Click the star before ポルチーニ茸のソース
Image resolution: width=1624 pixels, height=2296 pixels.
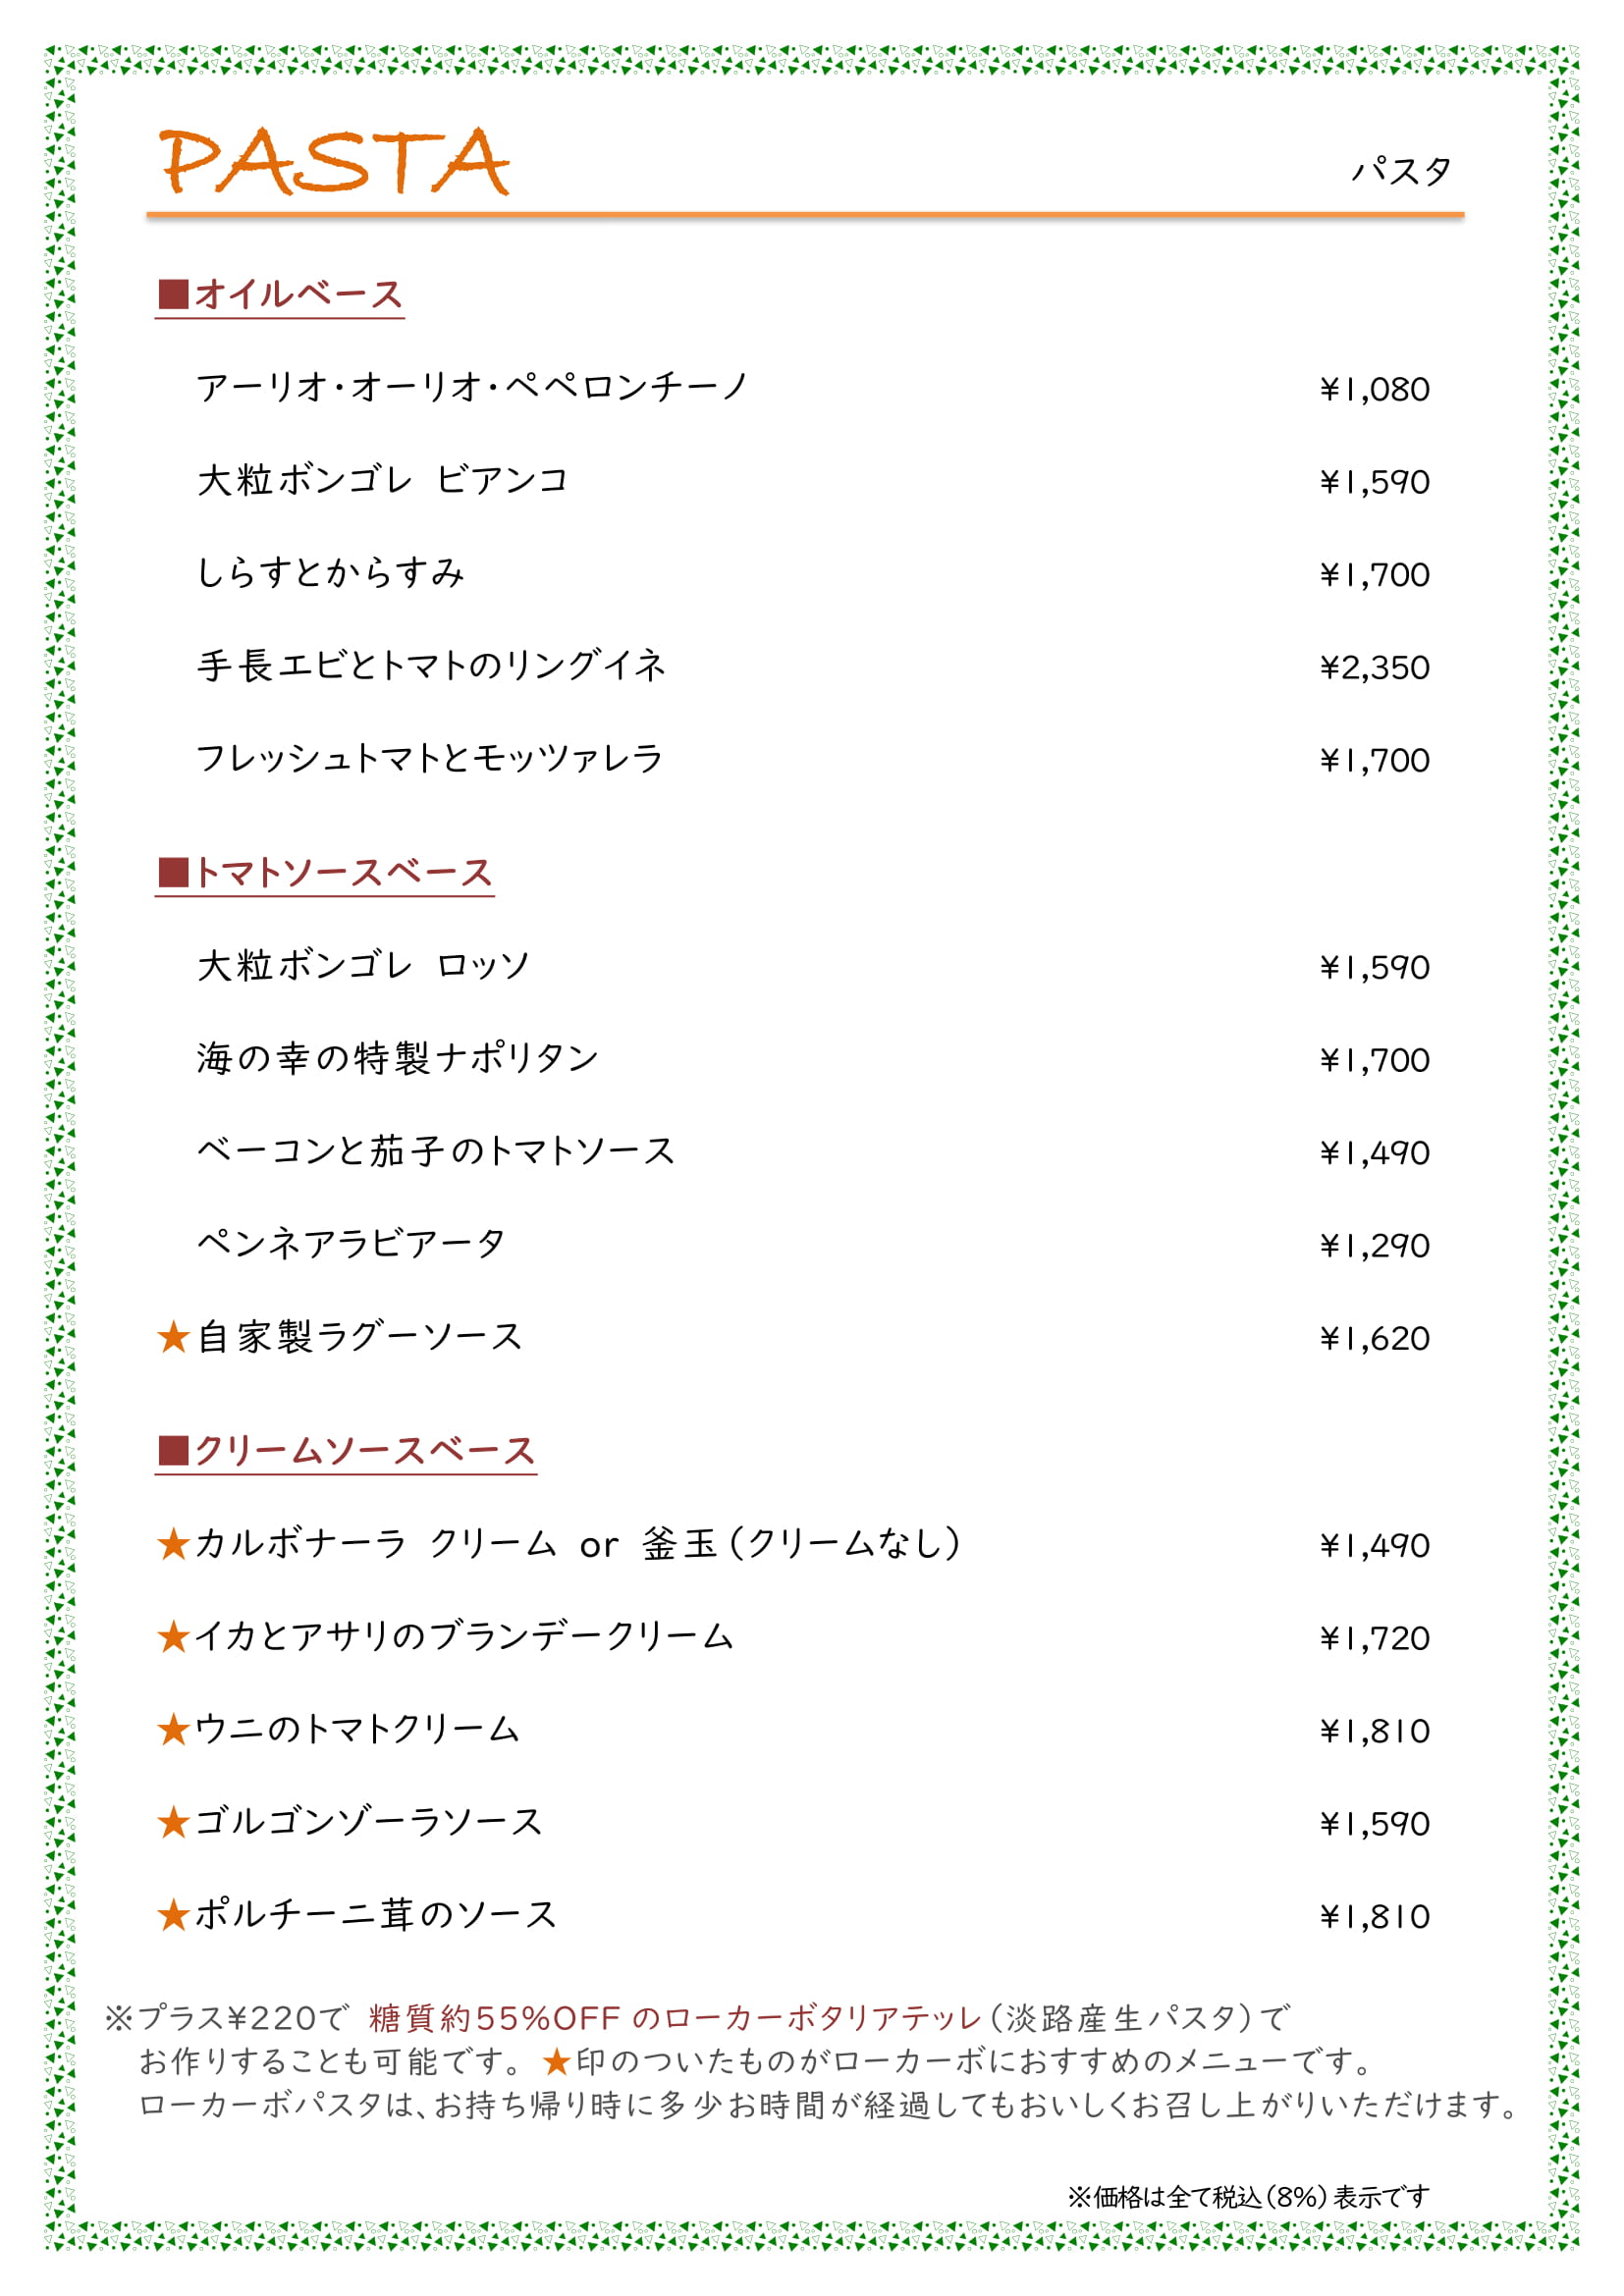click(x=174, y=1915)
